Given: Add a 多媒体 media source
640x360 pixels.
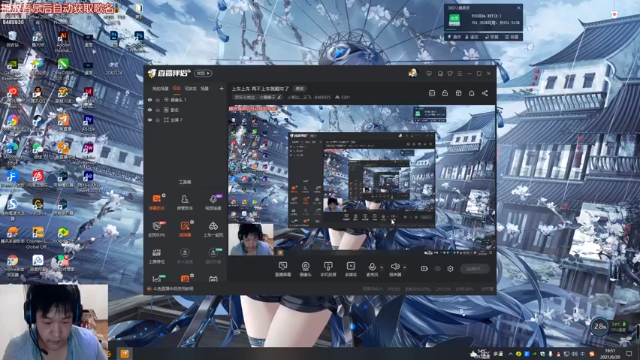Looking at the screenshot, I should tap(351, 269).
